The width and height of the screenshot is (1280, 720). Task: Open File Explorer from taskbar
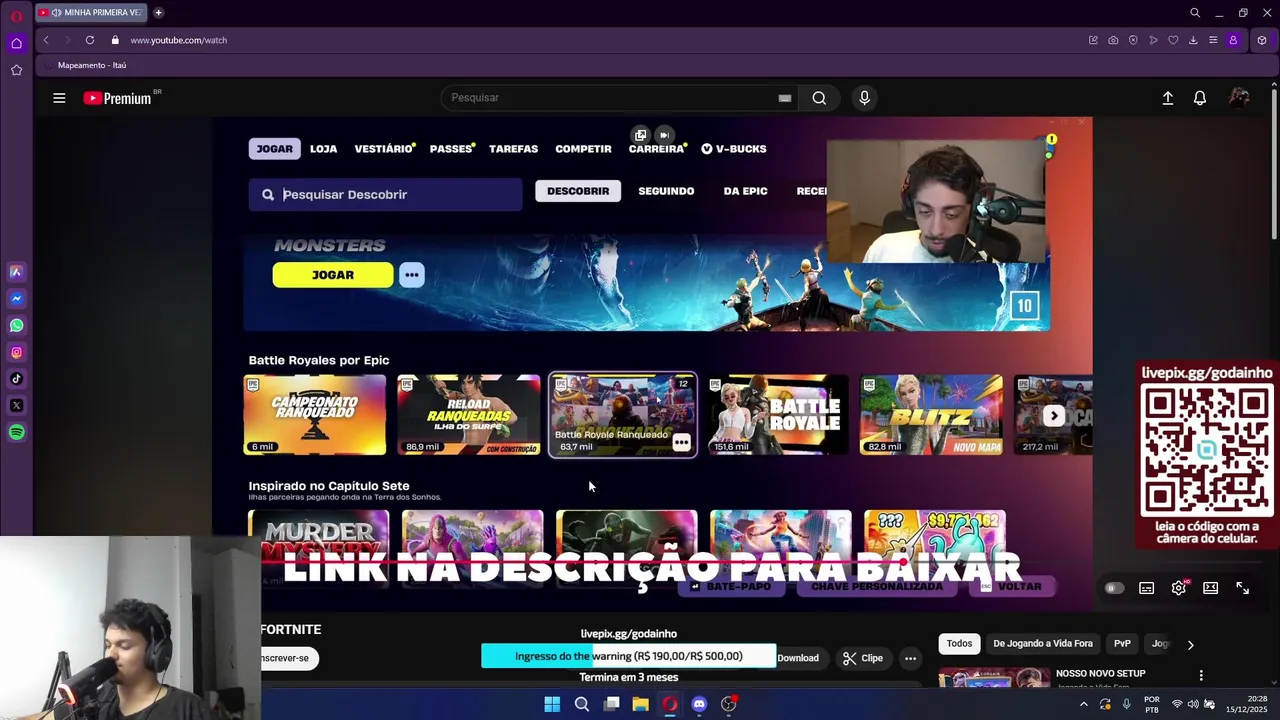(641, 704)
